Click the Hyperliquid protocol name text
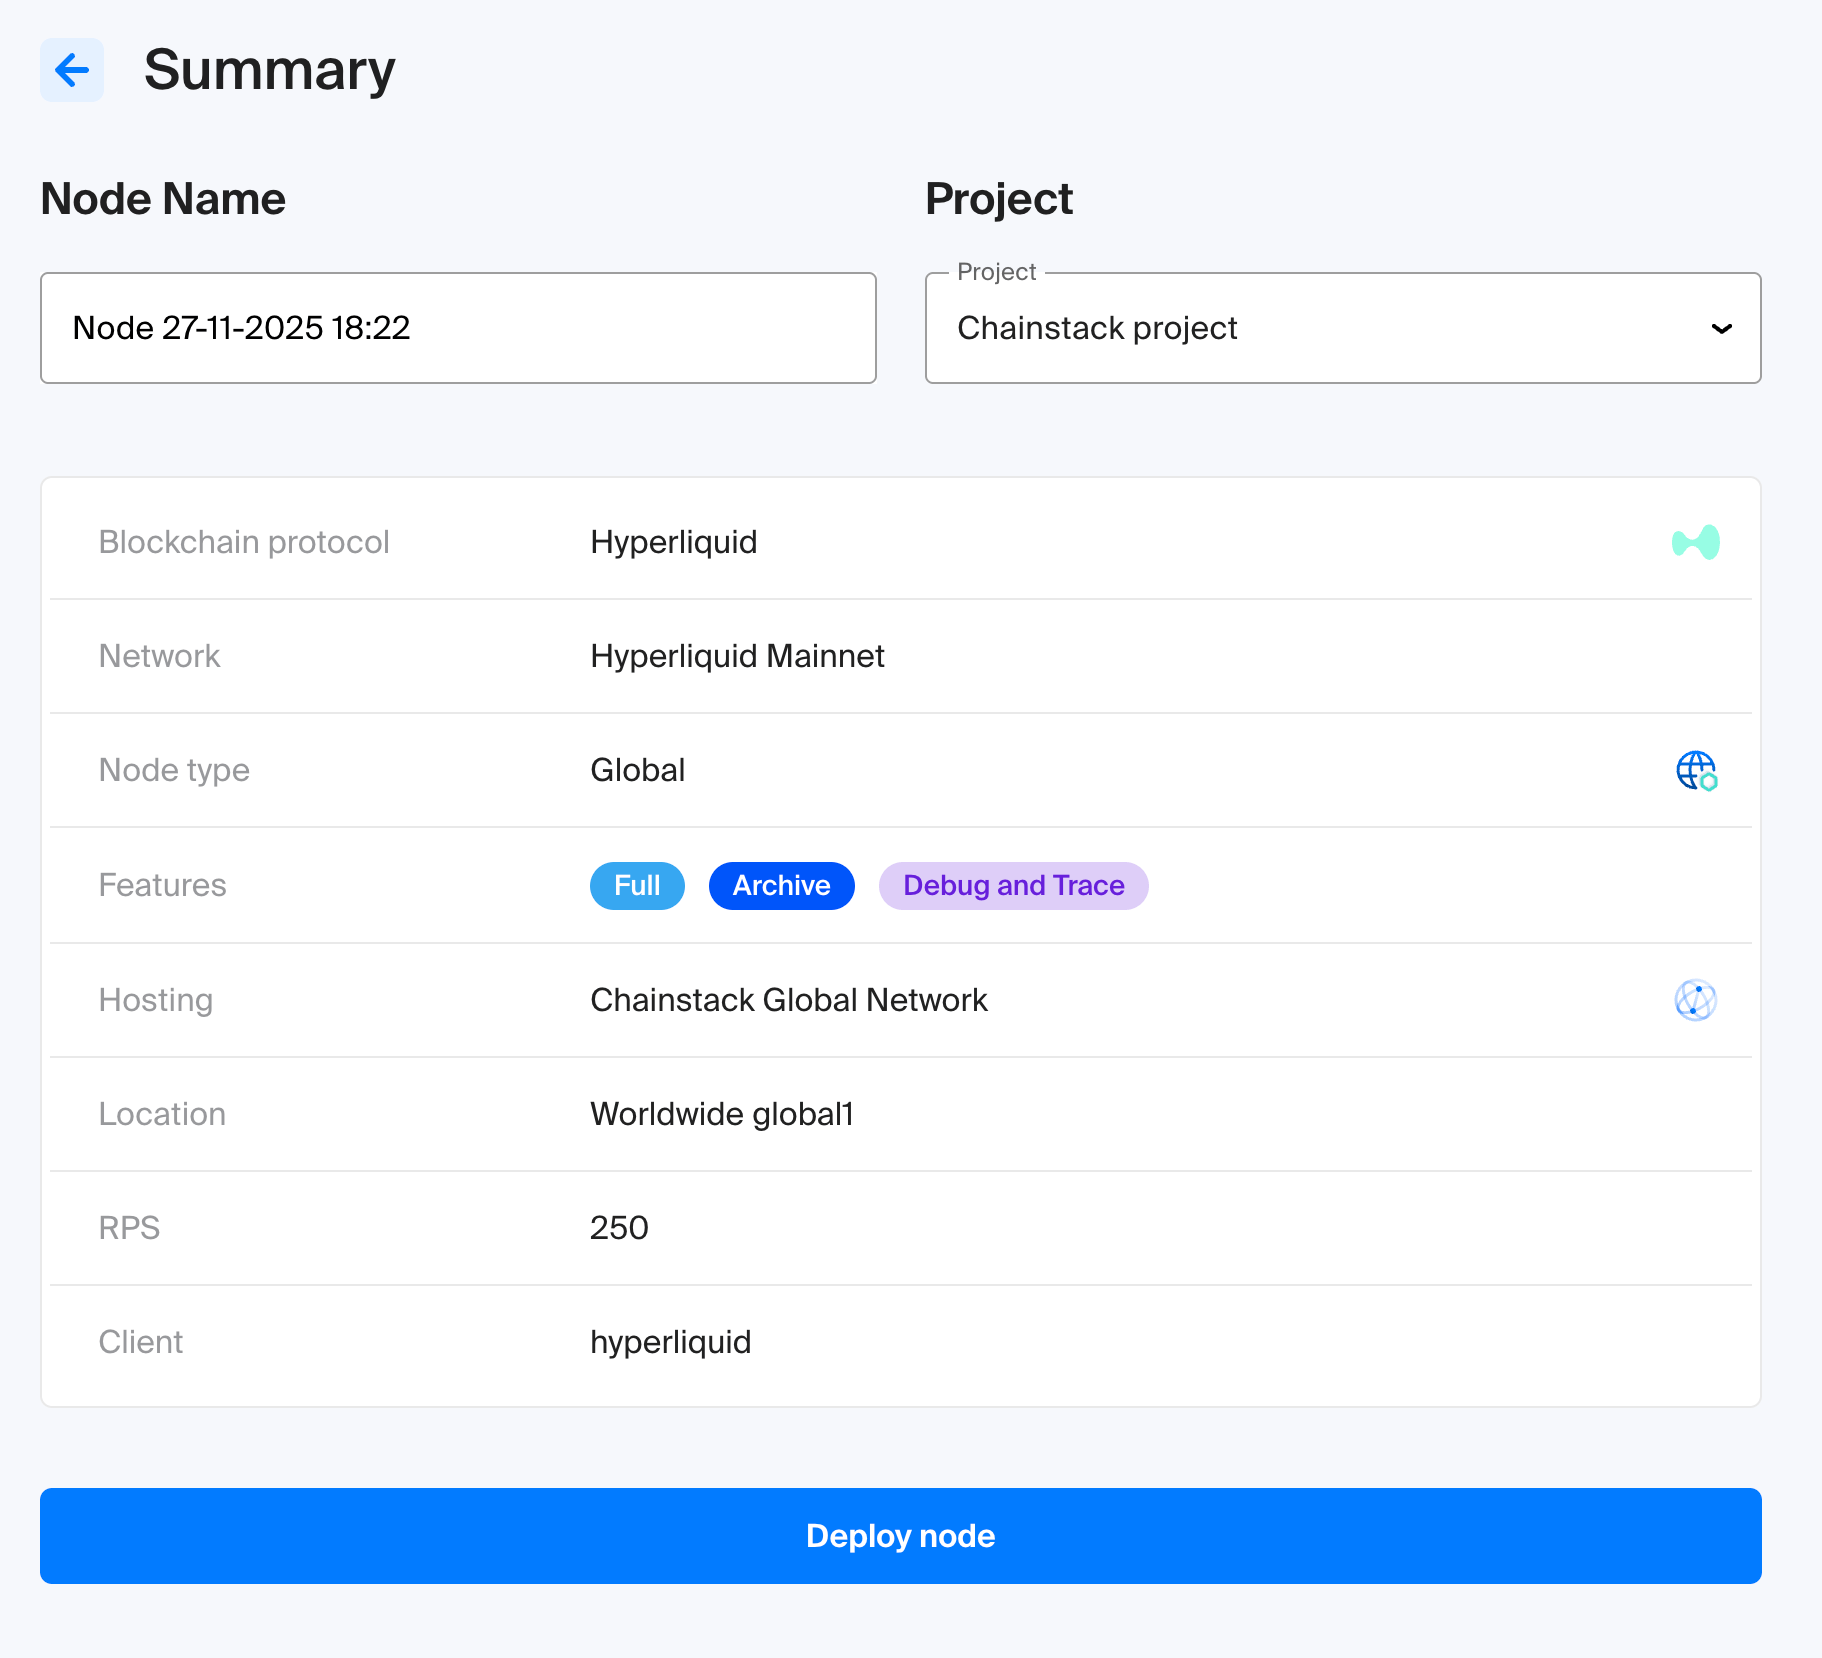1822x1658 pixels. point(673,542)
